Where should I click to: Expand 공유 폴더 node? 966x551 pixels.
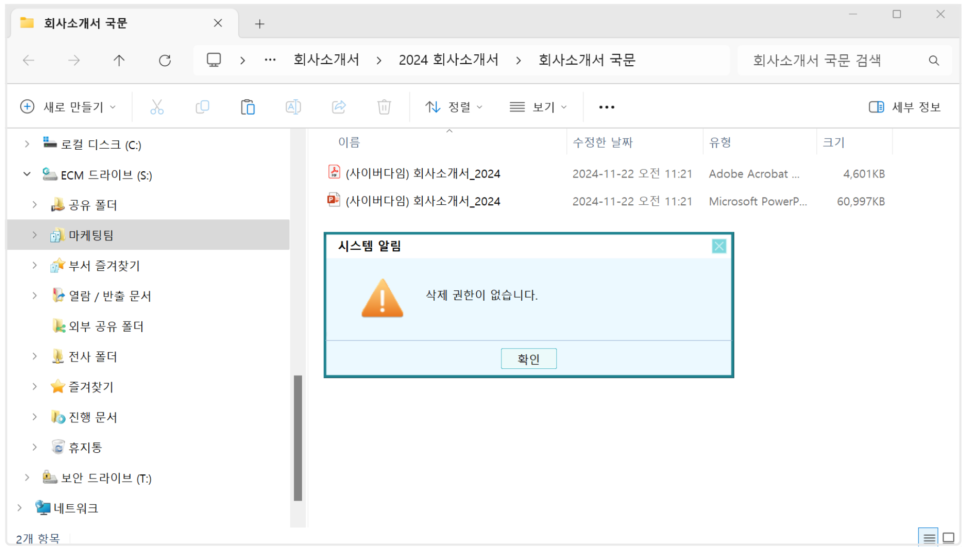pyautogui.click(x=34, y=205)
